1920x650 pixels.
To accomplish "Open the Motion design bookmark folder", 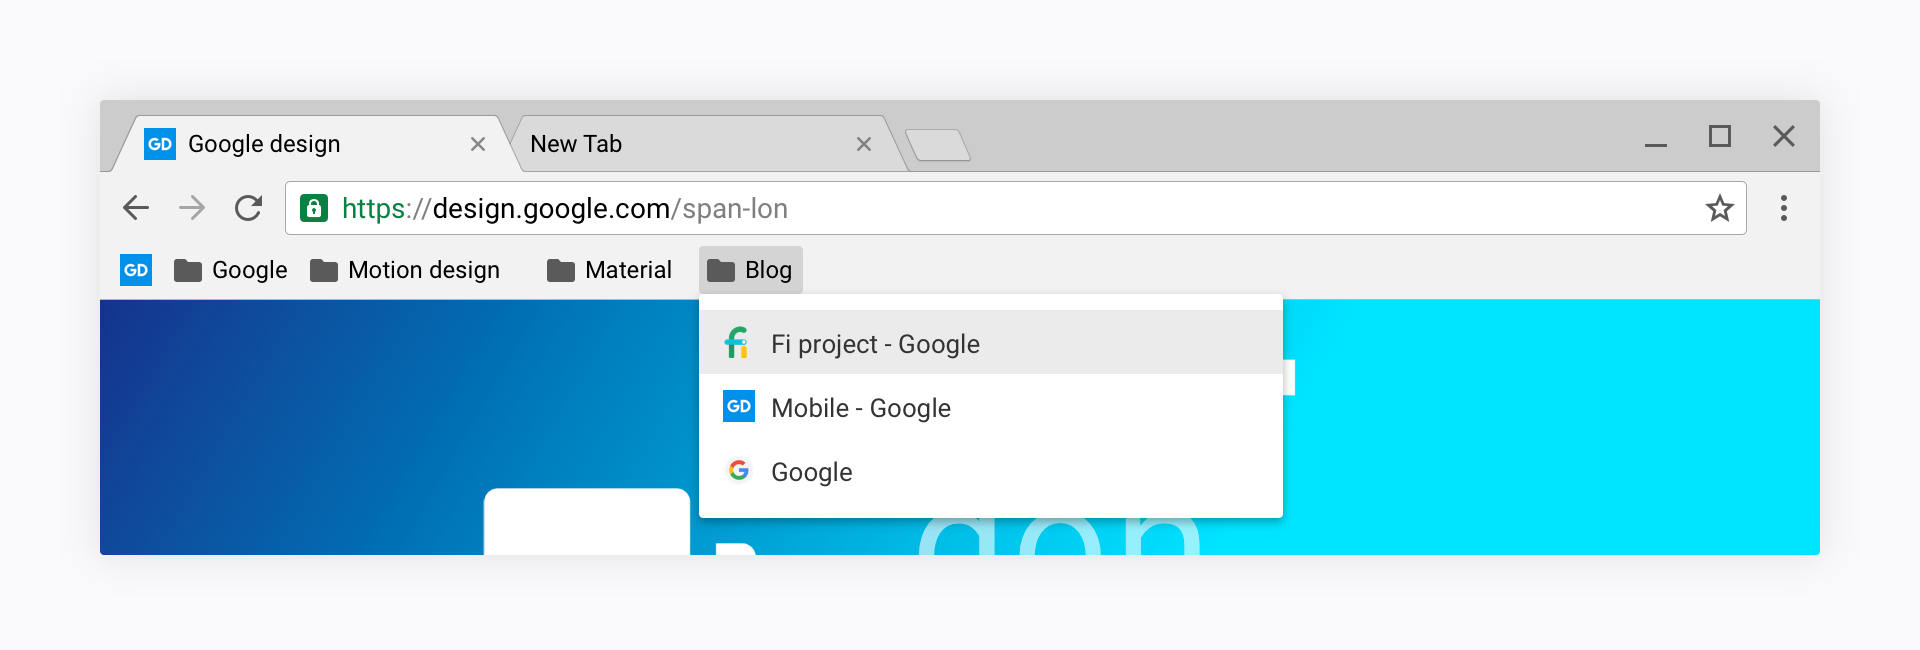I will (x=405, y=270).
